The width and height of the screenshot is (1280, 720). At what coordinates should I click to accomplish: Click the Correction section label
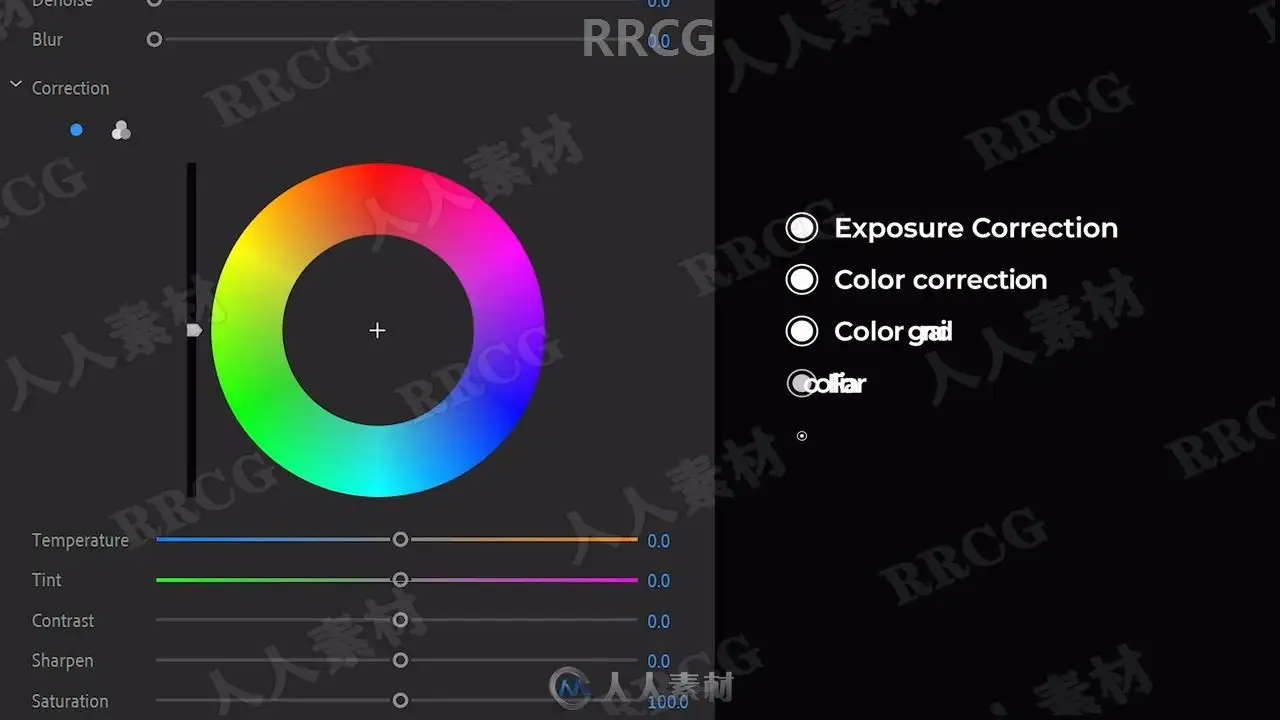[x=70, y=88]
